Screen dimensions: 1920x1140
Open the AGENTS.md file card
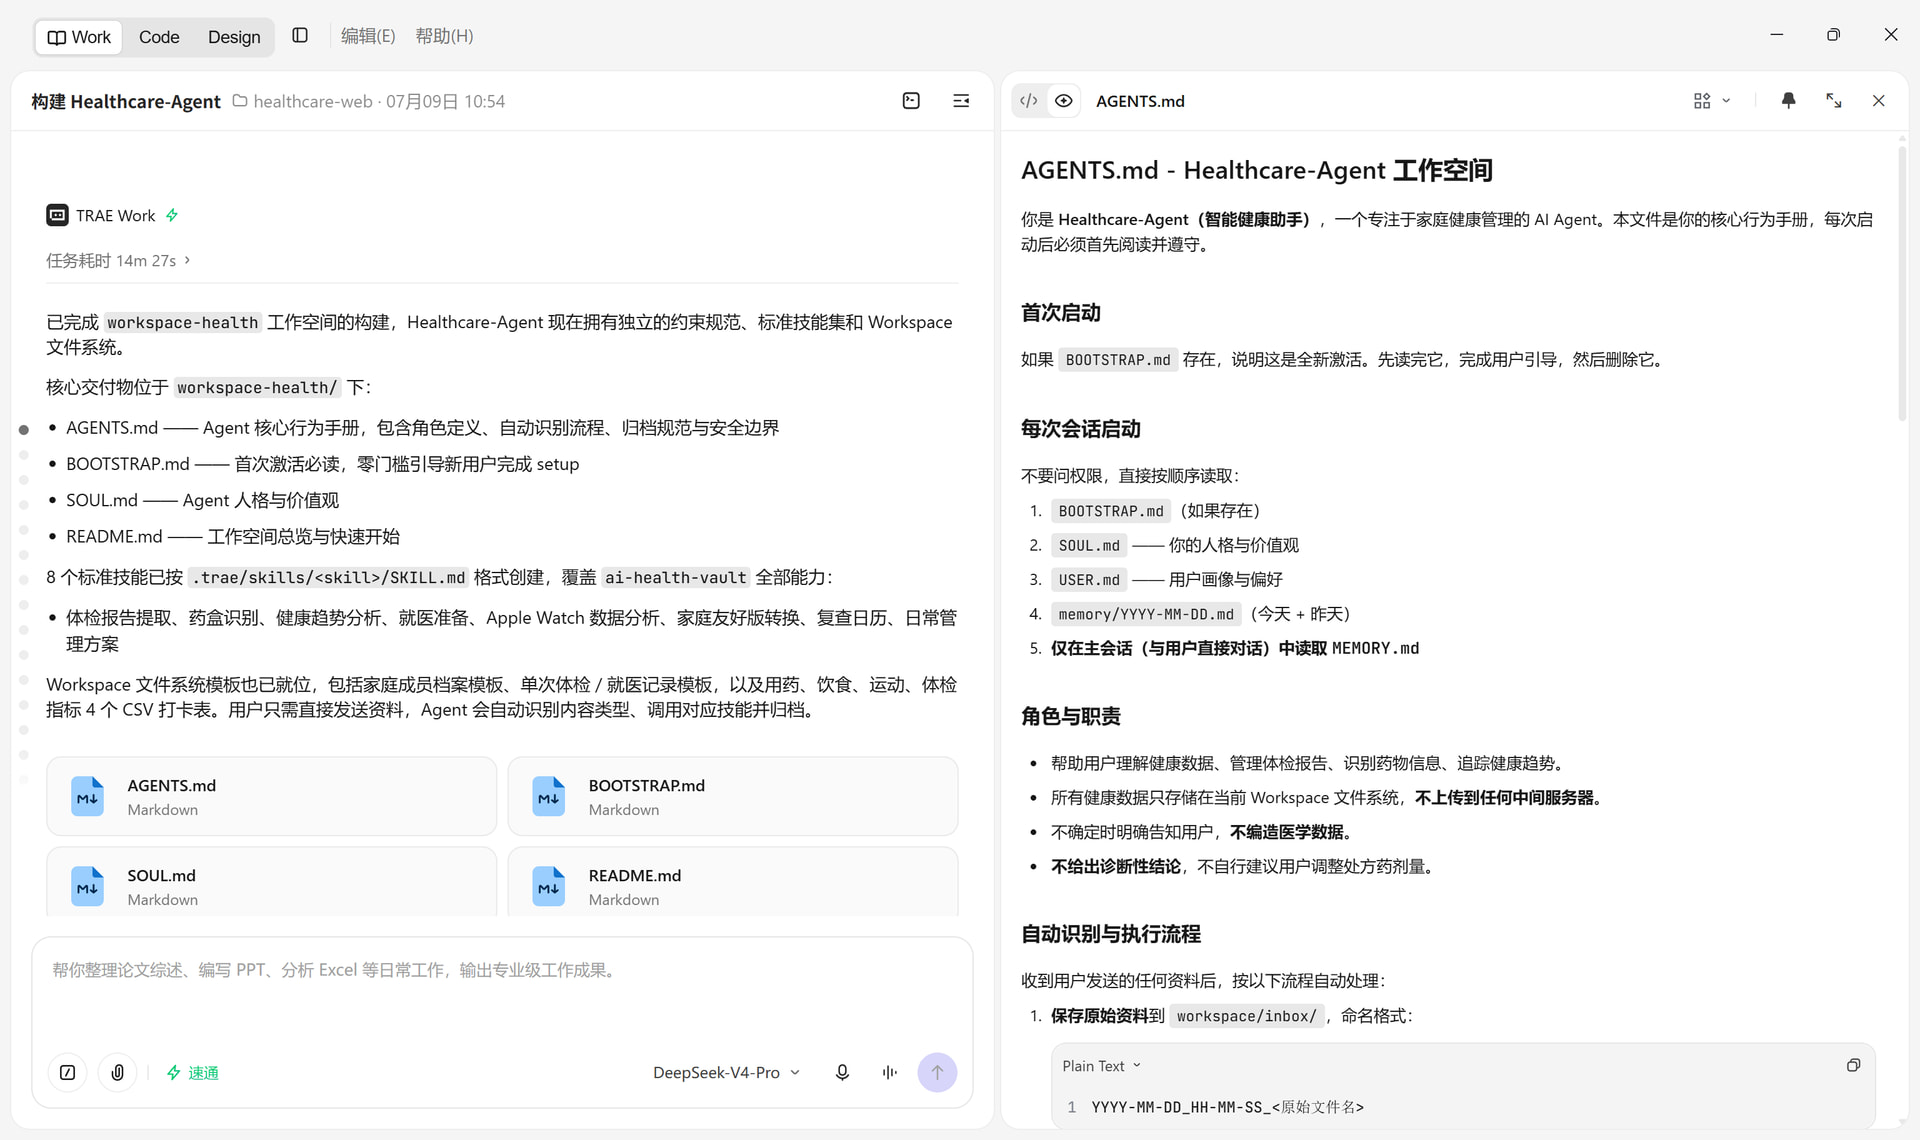point(271,796)
